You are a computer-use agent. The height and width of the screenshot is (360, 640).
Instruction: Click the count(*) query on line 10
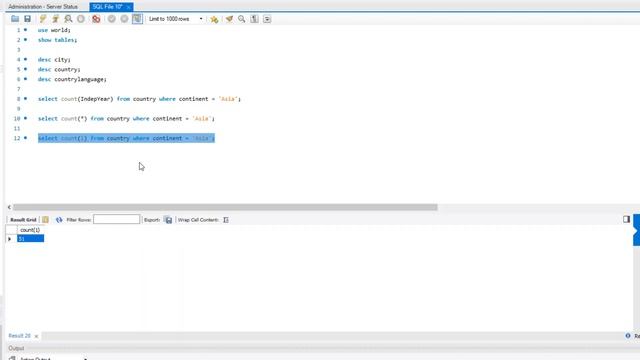(x=126, y=118)
